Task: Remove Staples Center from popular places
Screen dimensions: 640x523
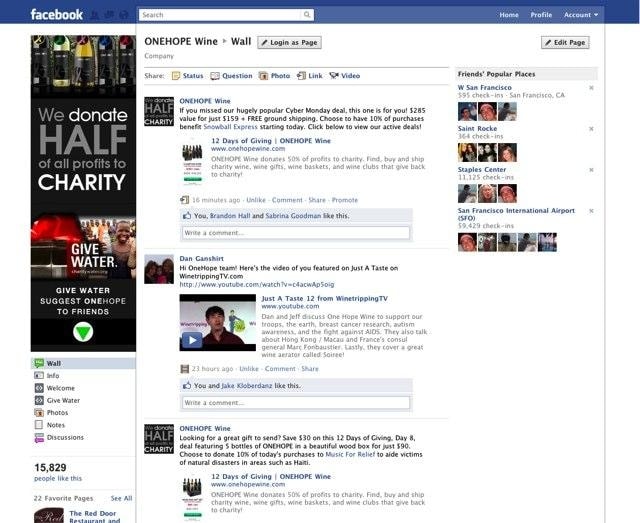Action: [x=591, y=170]
